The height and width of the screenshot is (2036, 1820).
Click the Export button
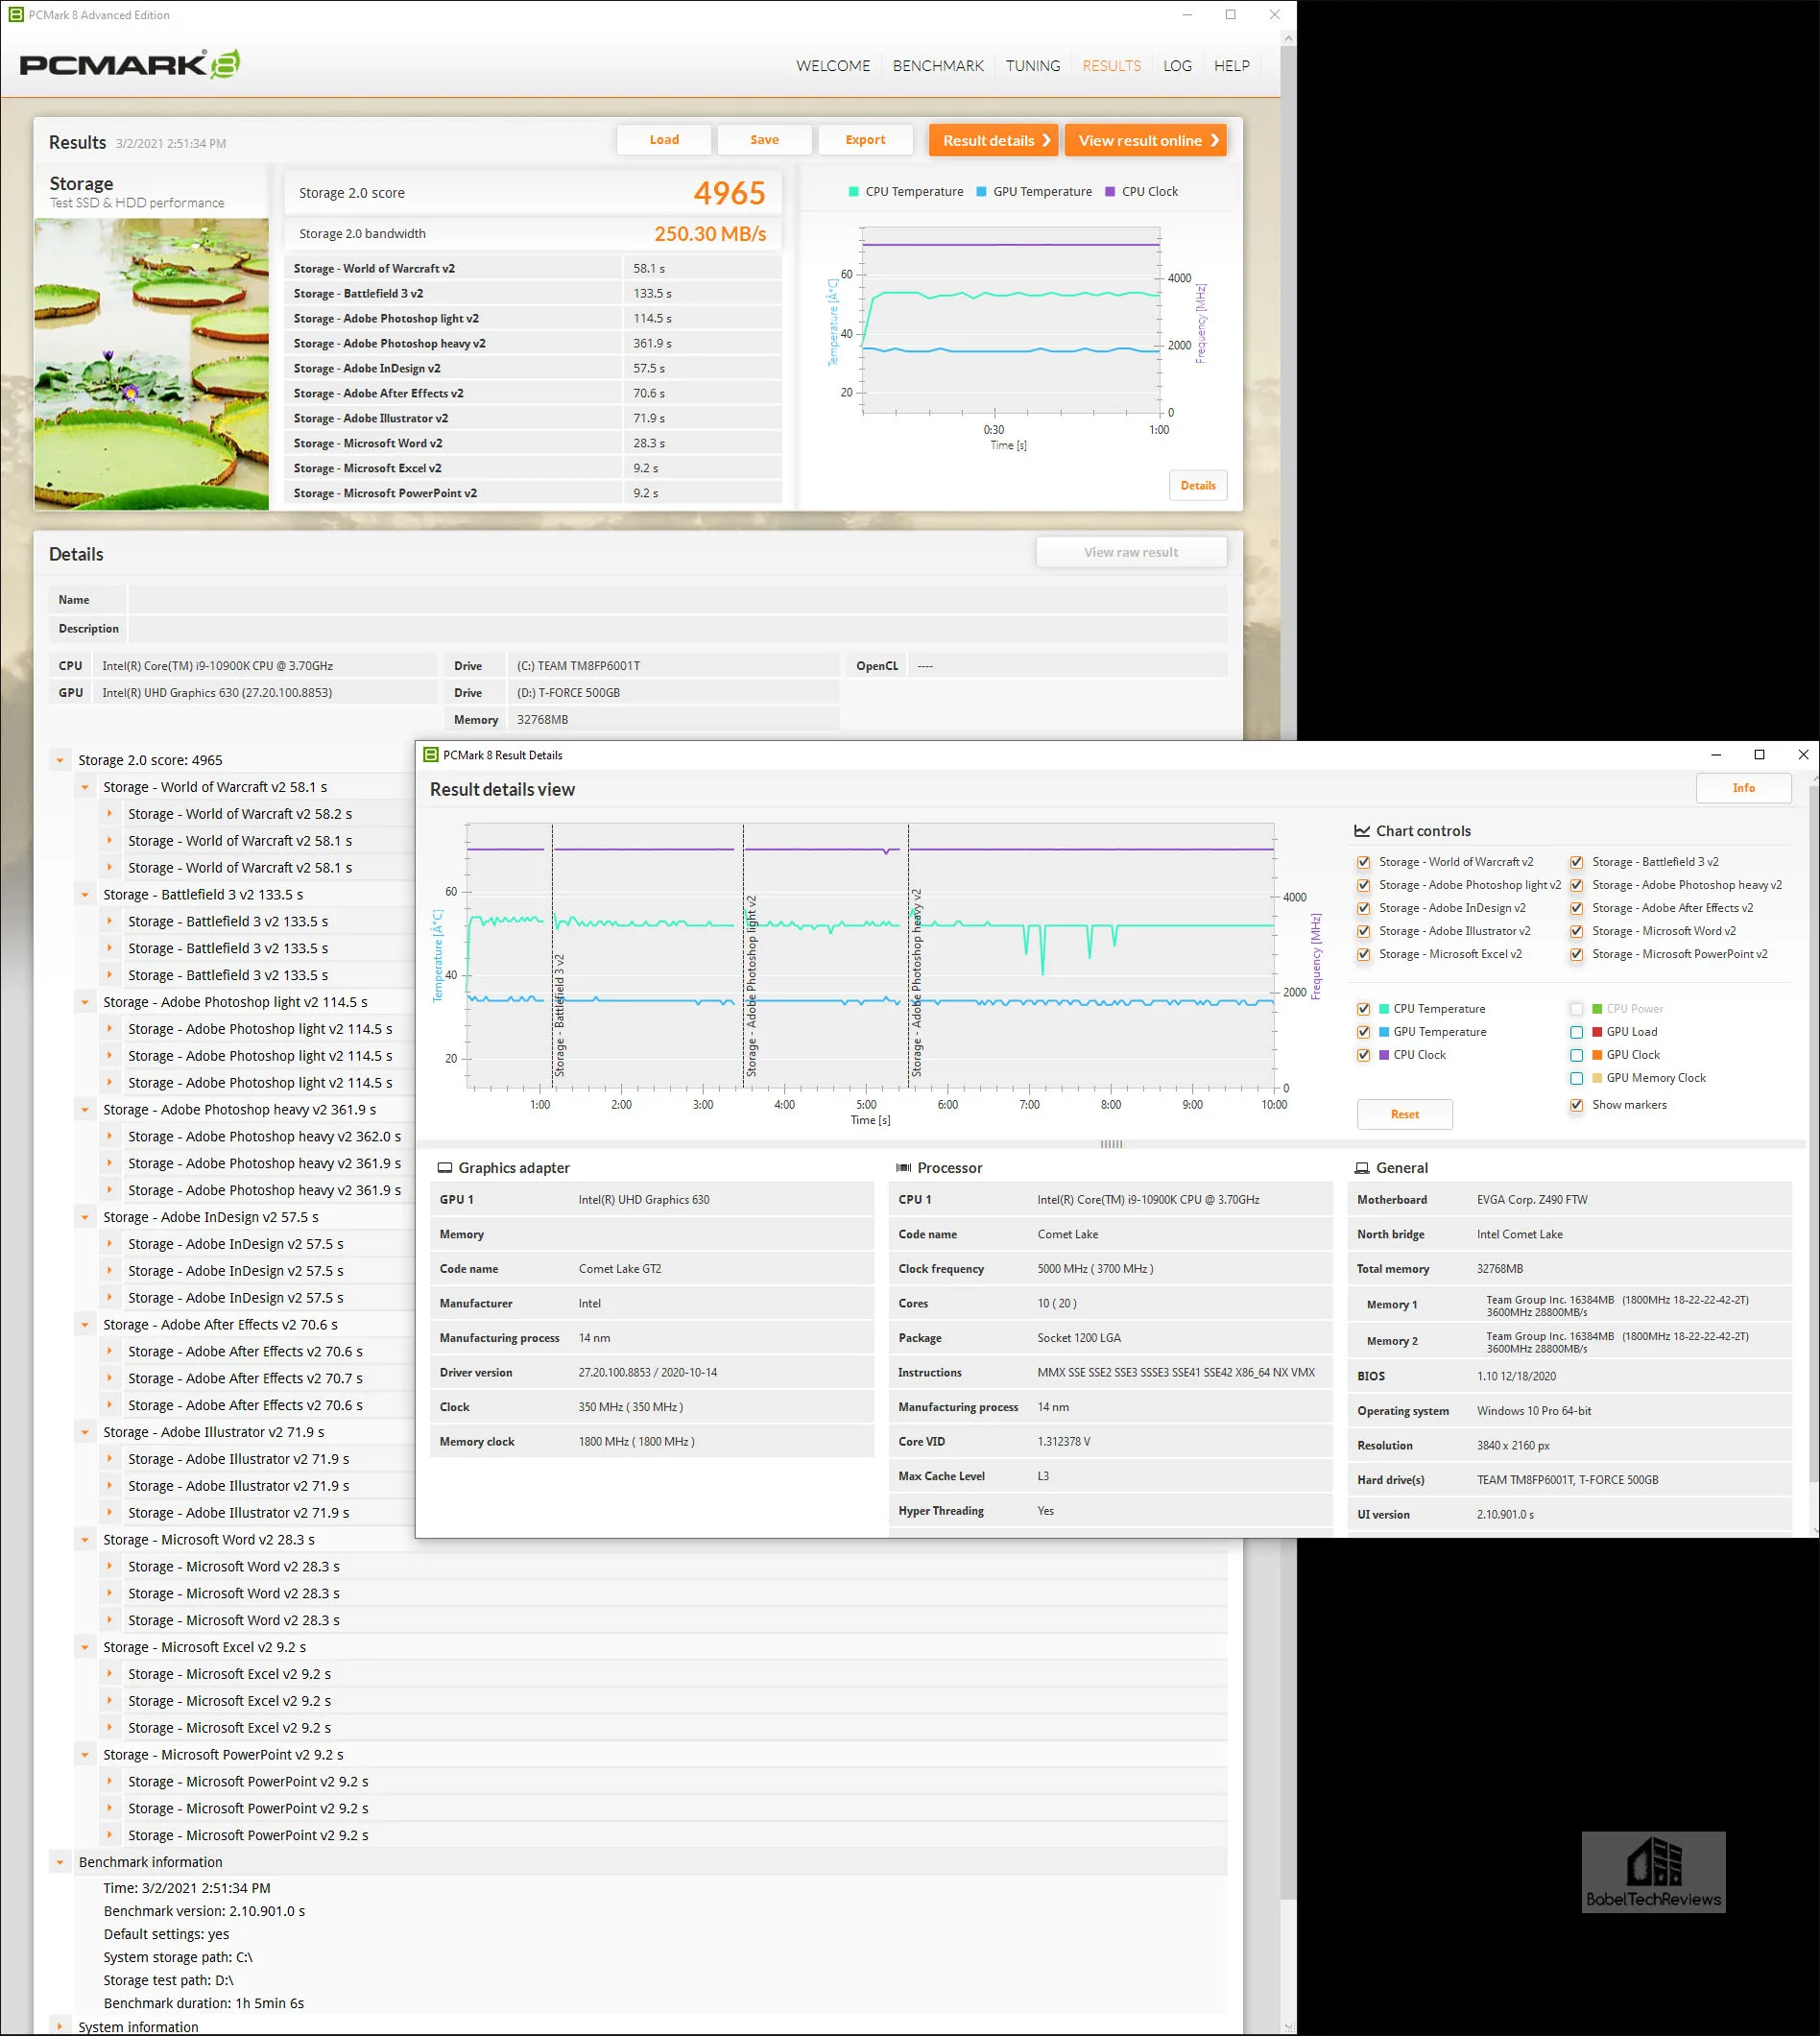(x=865, y=140)
